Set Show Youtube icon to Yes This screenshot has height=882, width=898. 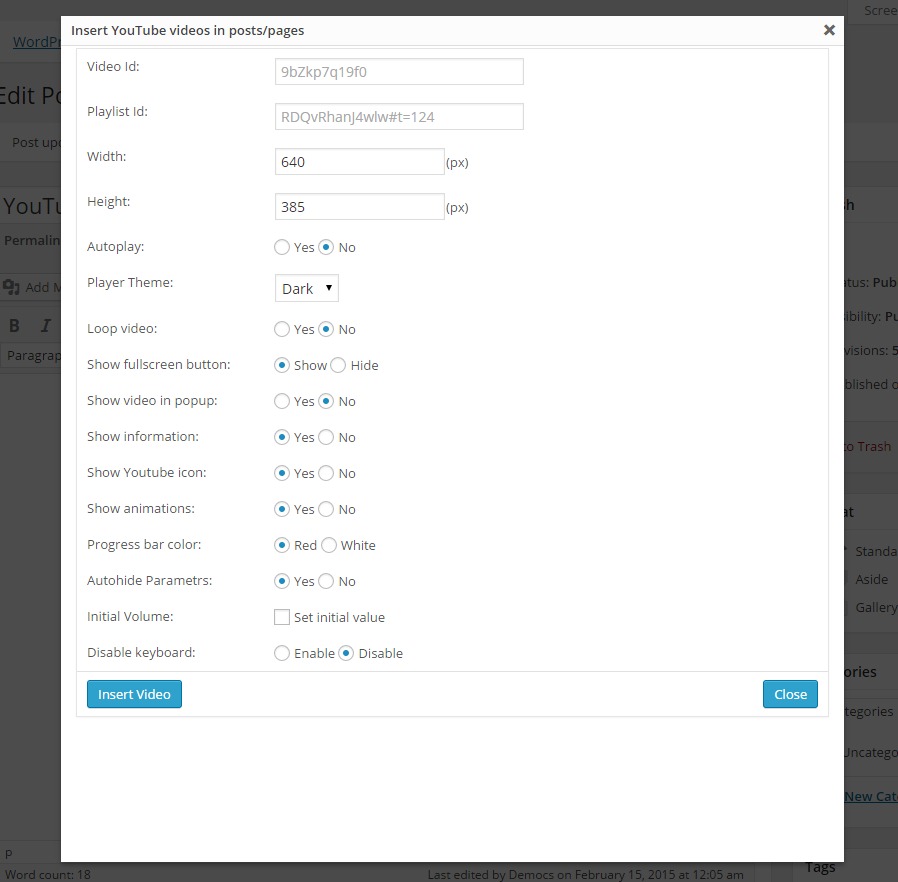click(x=282, y=474)
